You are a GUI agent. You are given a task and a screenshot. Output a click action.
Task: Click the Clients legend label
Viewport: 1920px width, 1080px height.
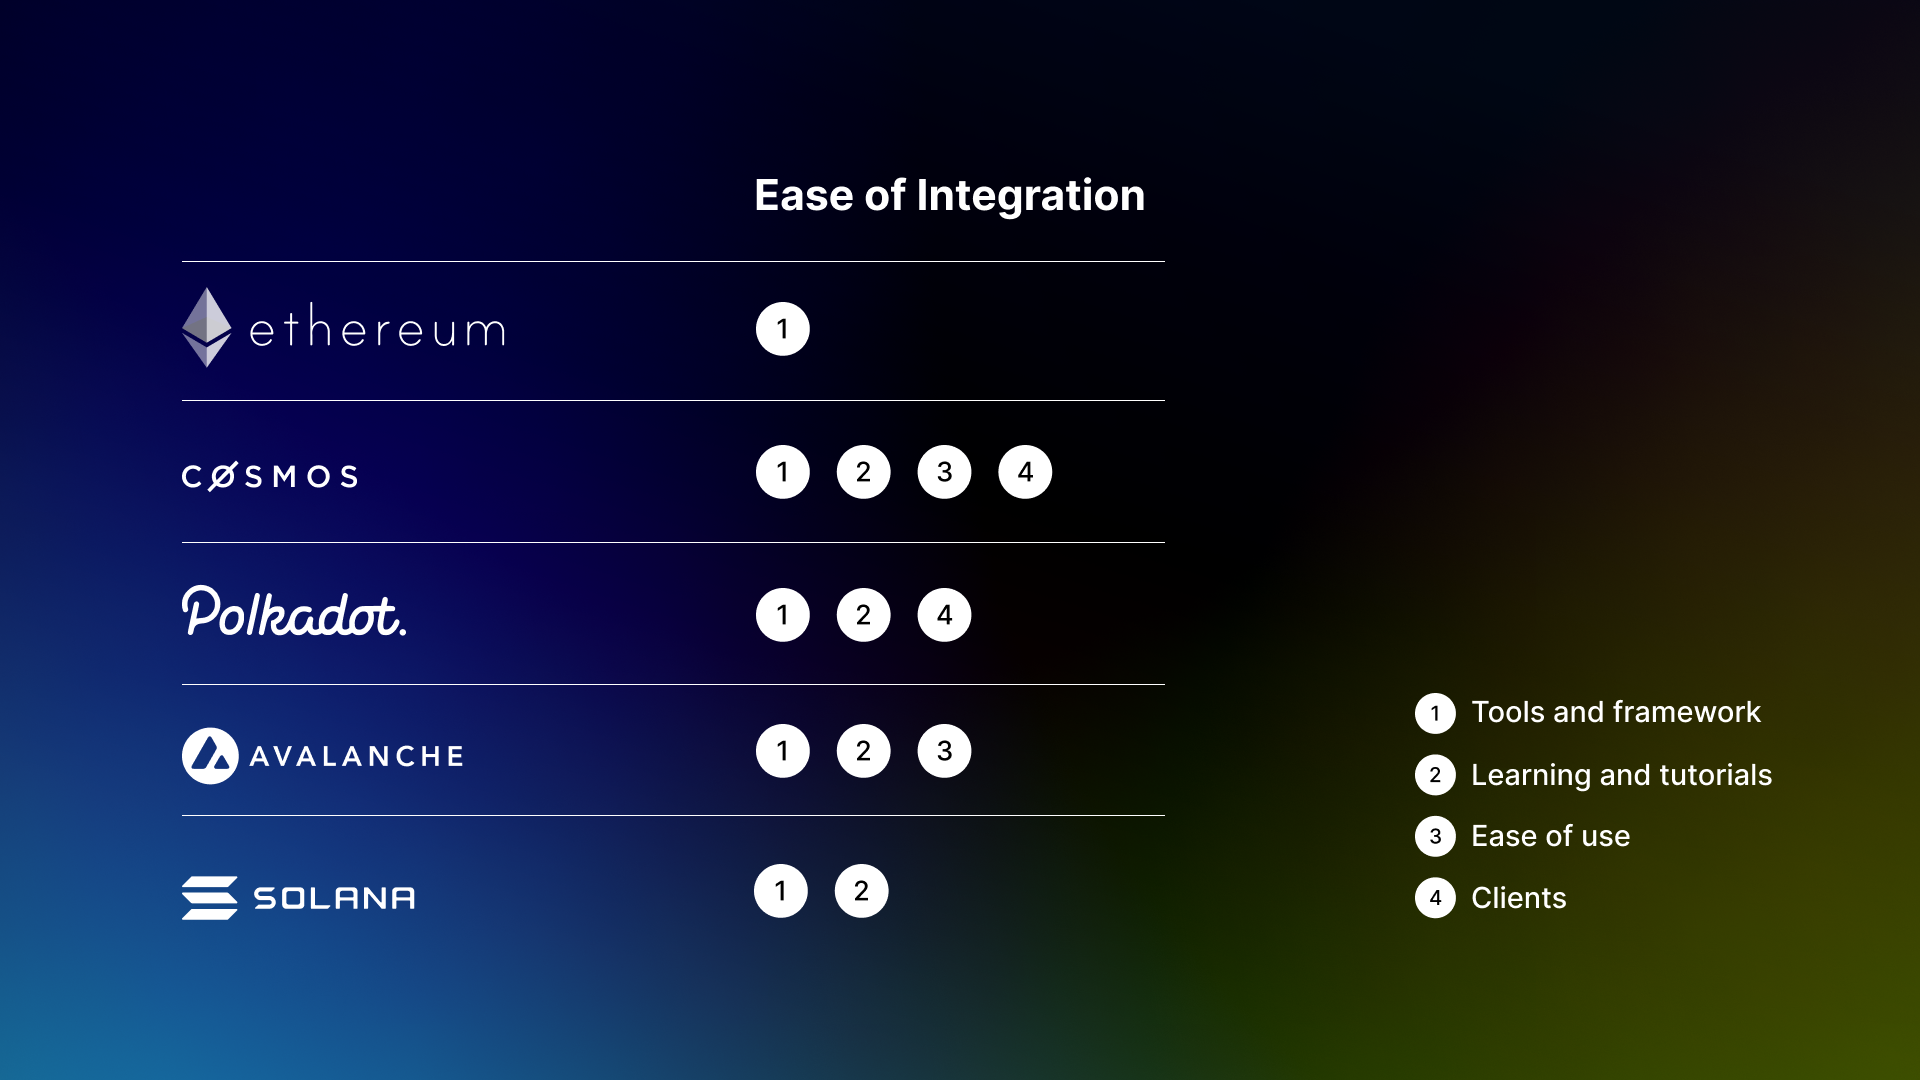pos(1518,898)
